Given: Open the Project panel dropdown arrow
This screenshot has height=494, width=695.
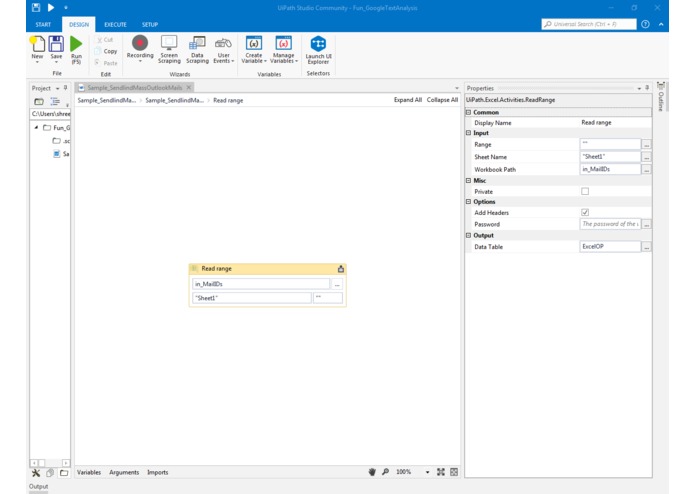Looking at the screenshot, I should (58, 89).
